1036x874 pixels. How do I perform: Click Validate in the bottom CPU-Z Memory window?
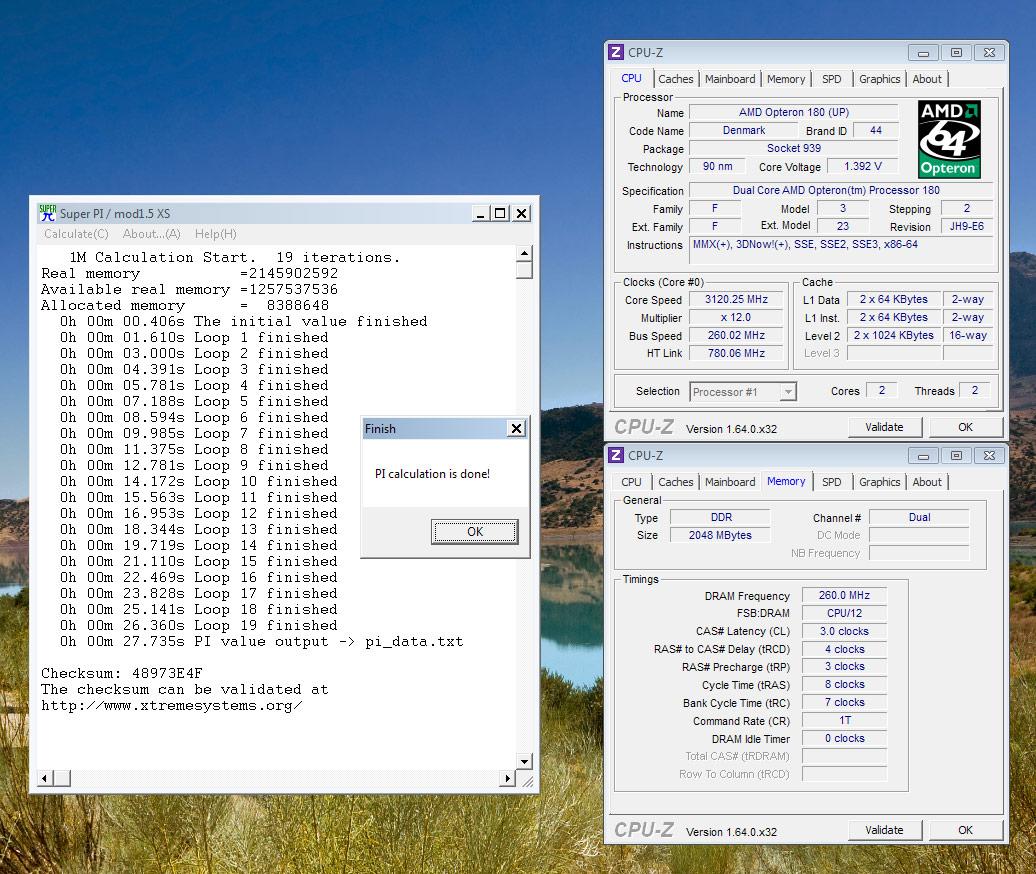click(x=884, y=830)
